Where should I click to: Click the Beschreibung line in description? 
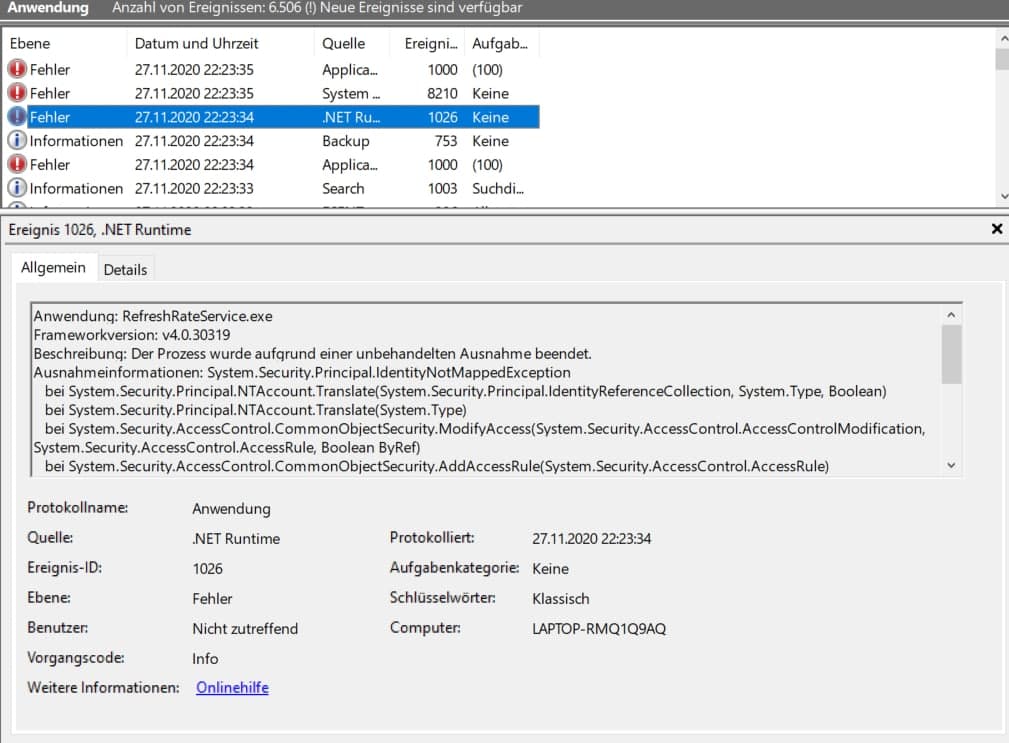click(x=312, y=354)
